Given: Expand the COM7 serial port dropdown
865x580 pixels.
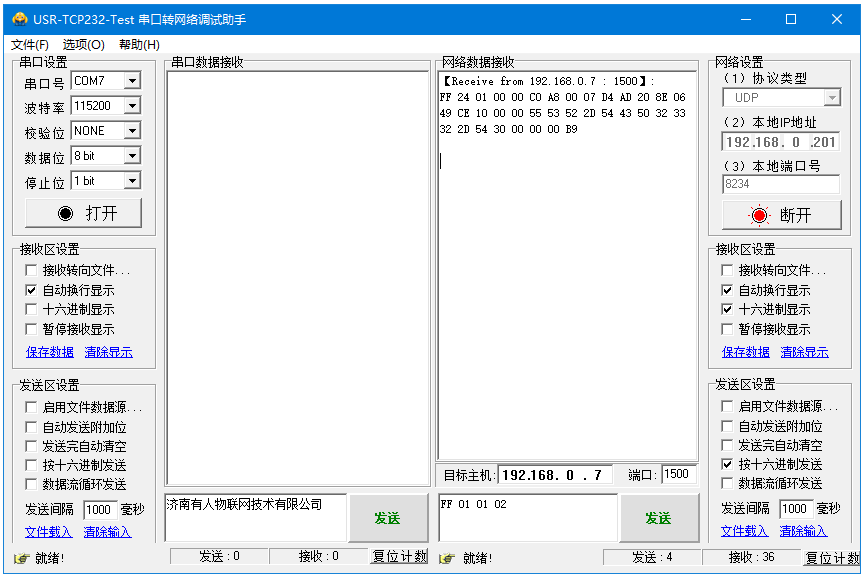Looking at the screenshot, I should (x=132, y=81).
